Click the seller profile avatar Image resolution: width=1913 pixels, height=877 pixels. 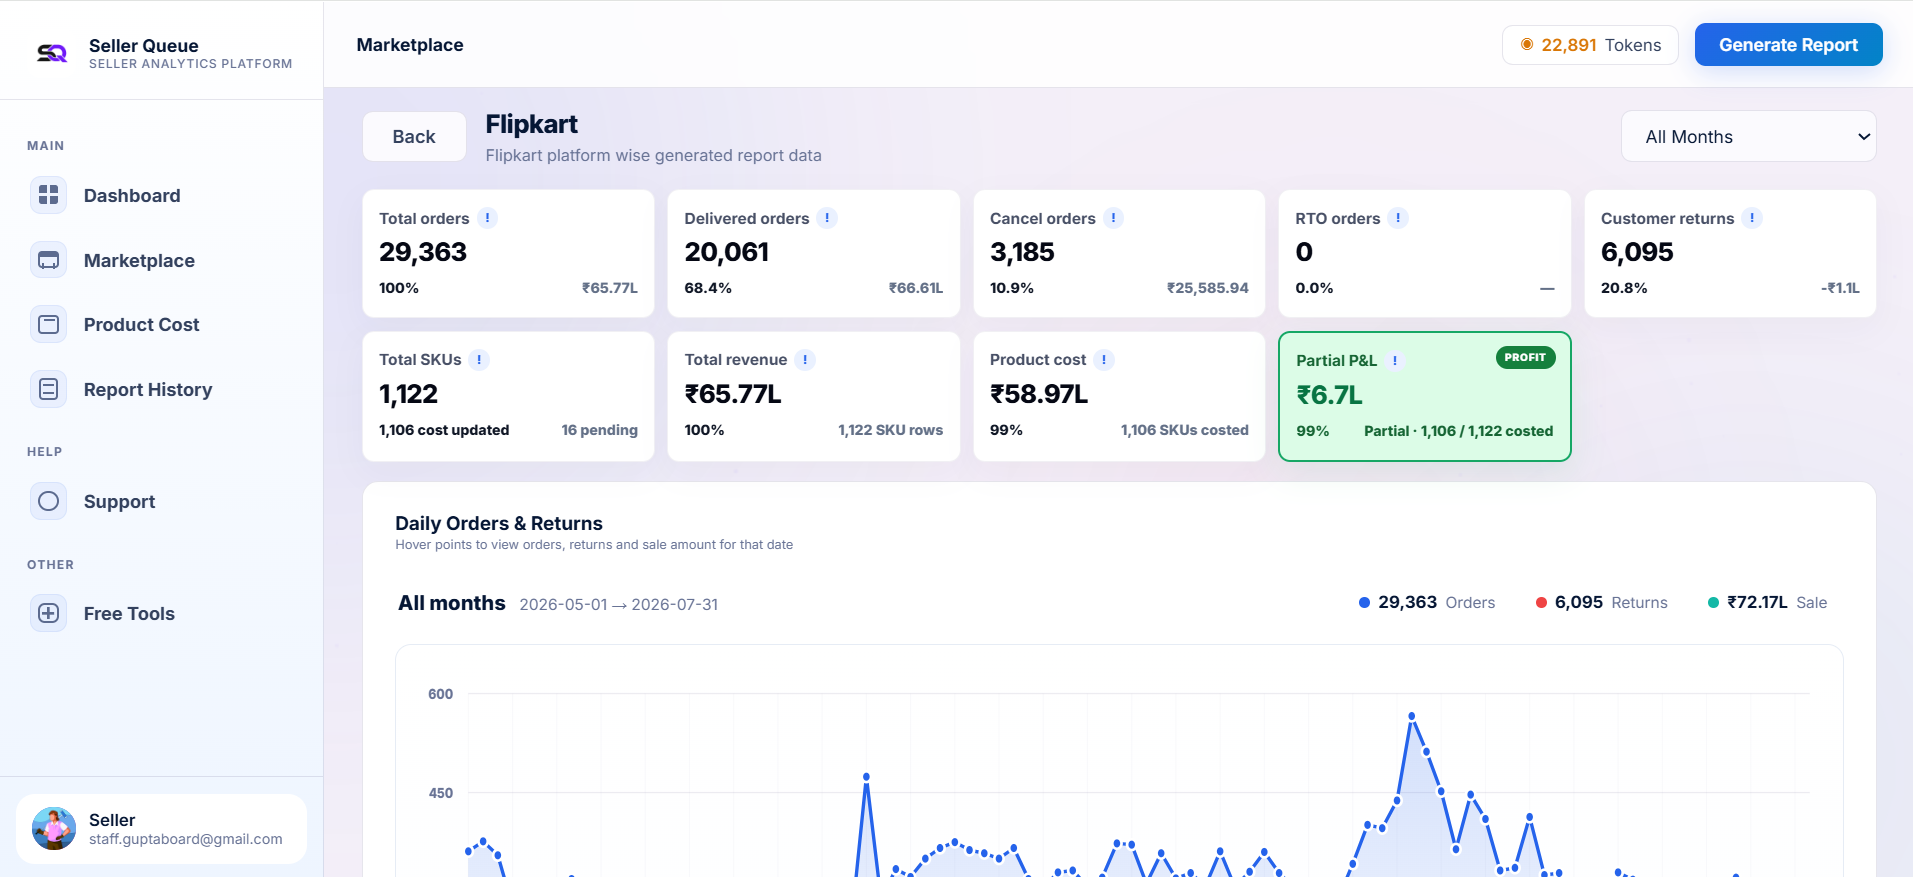(x=54, y=829)
